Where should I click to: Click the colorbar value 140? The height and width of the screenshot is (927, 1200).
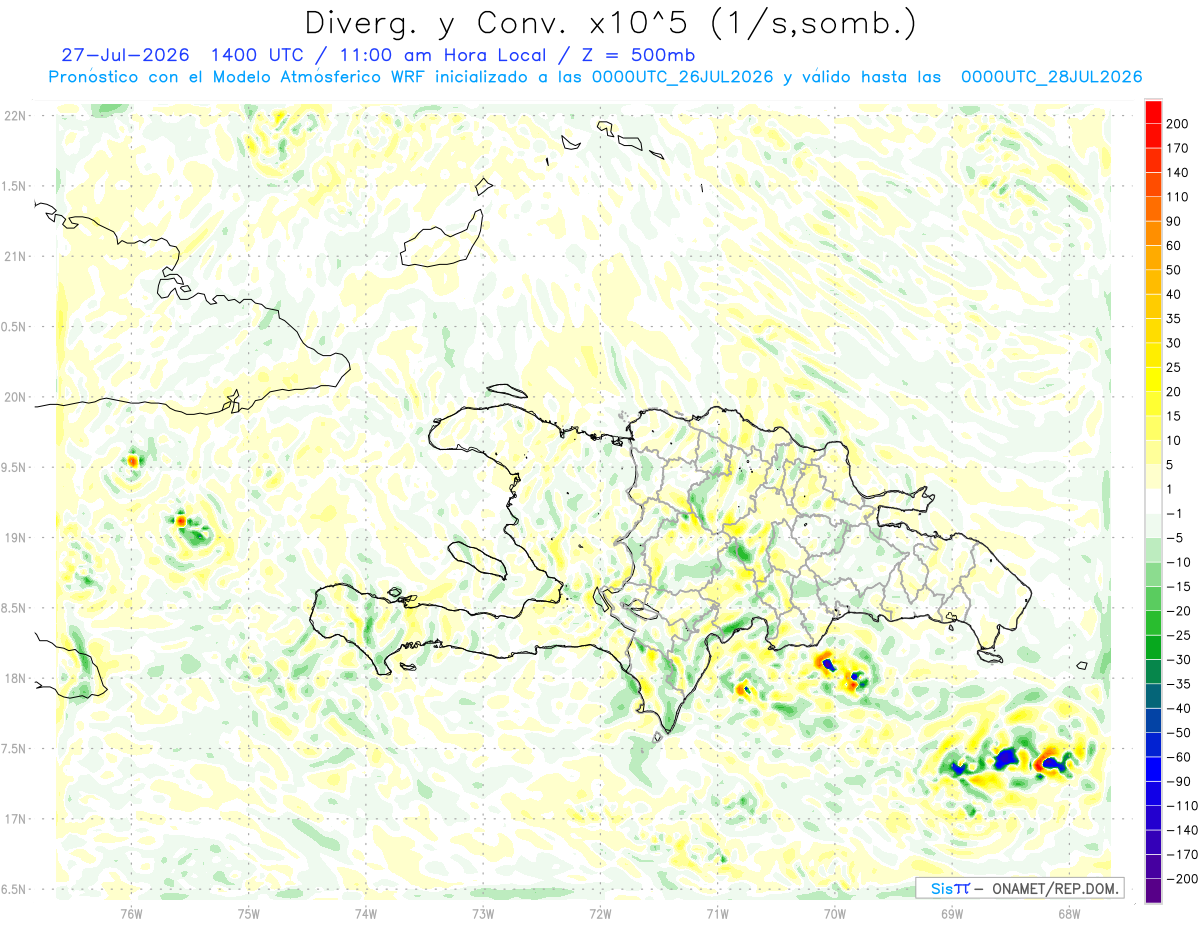pos(1178,173)
